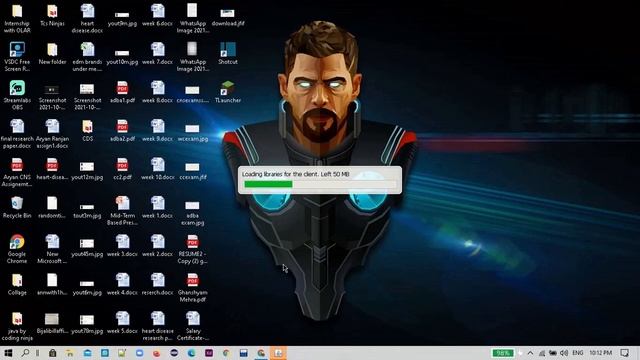Select the Recycle Bin icon
Screen dimensions: 640x360
pos(17,207)
